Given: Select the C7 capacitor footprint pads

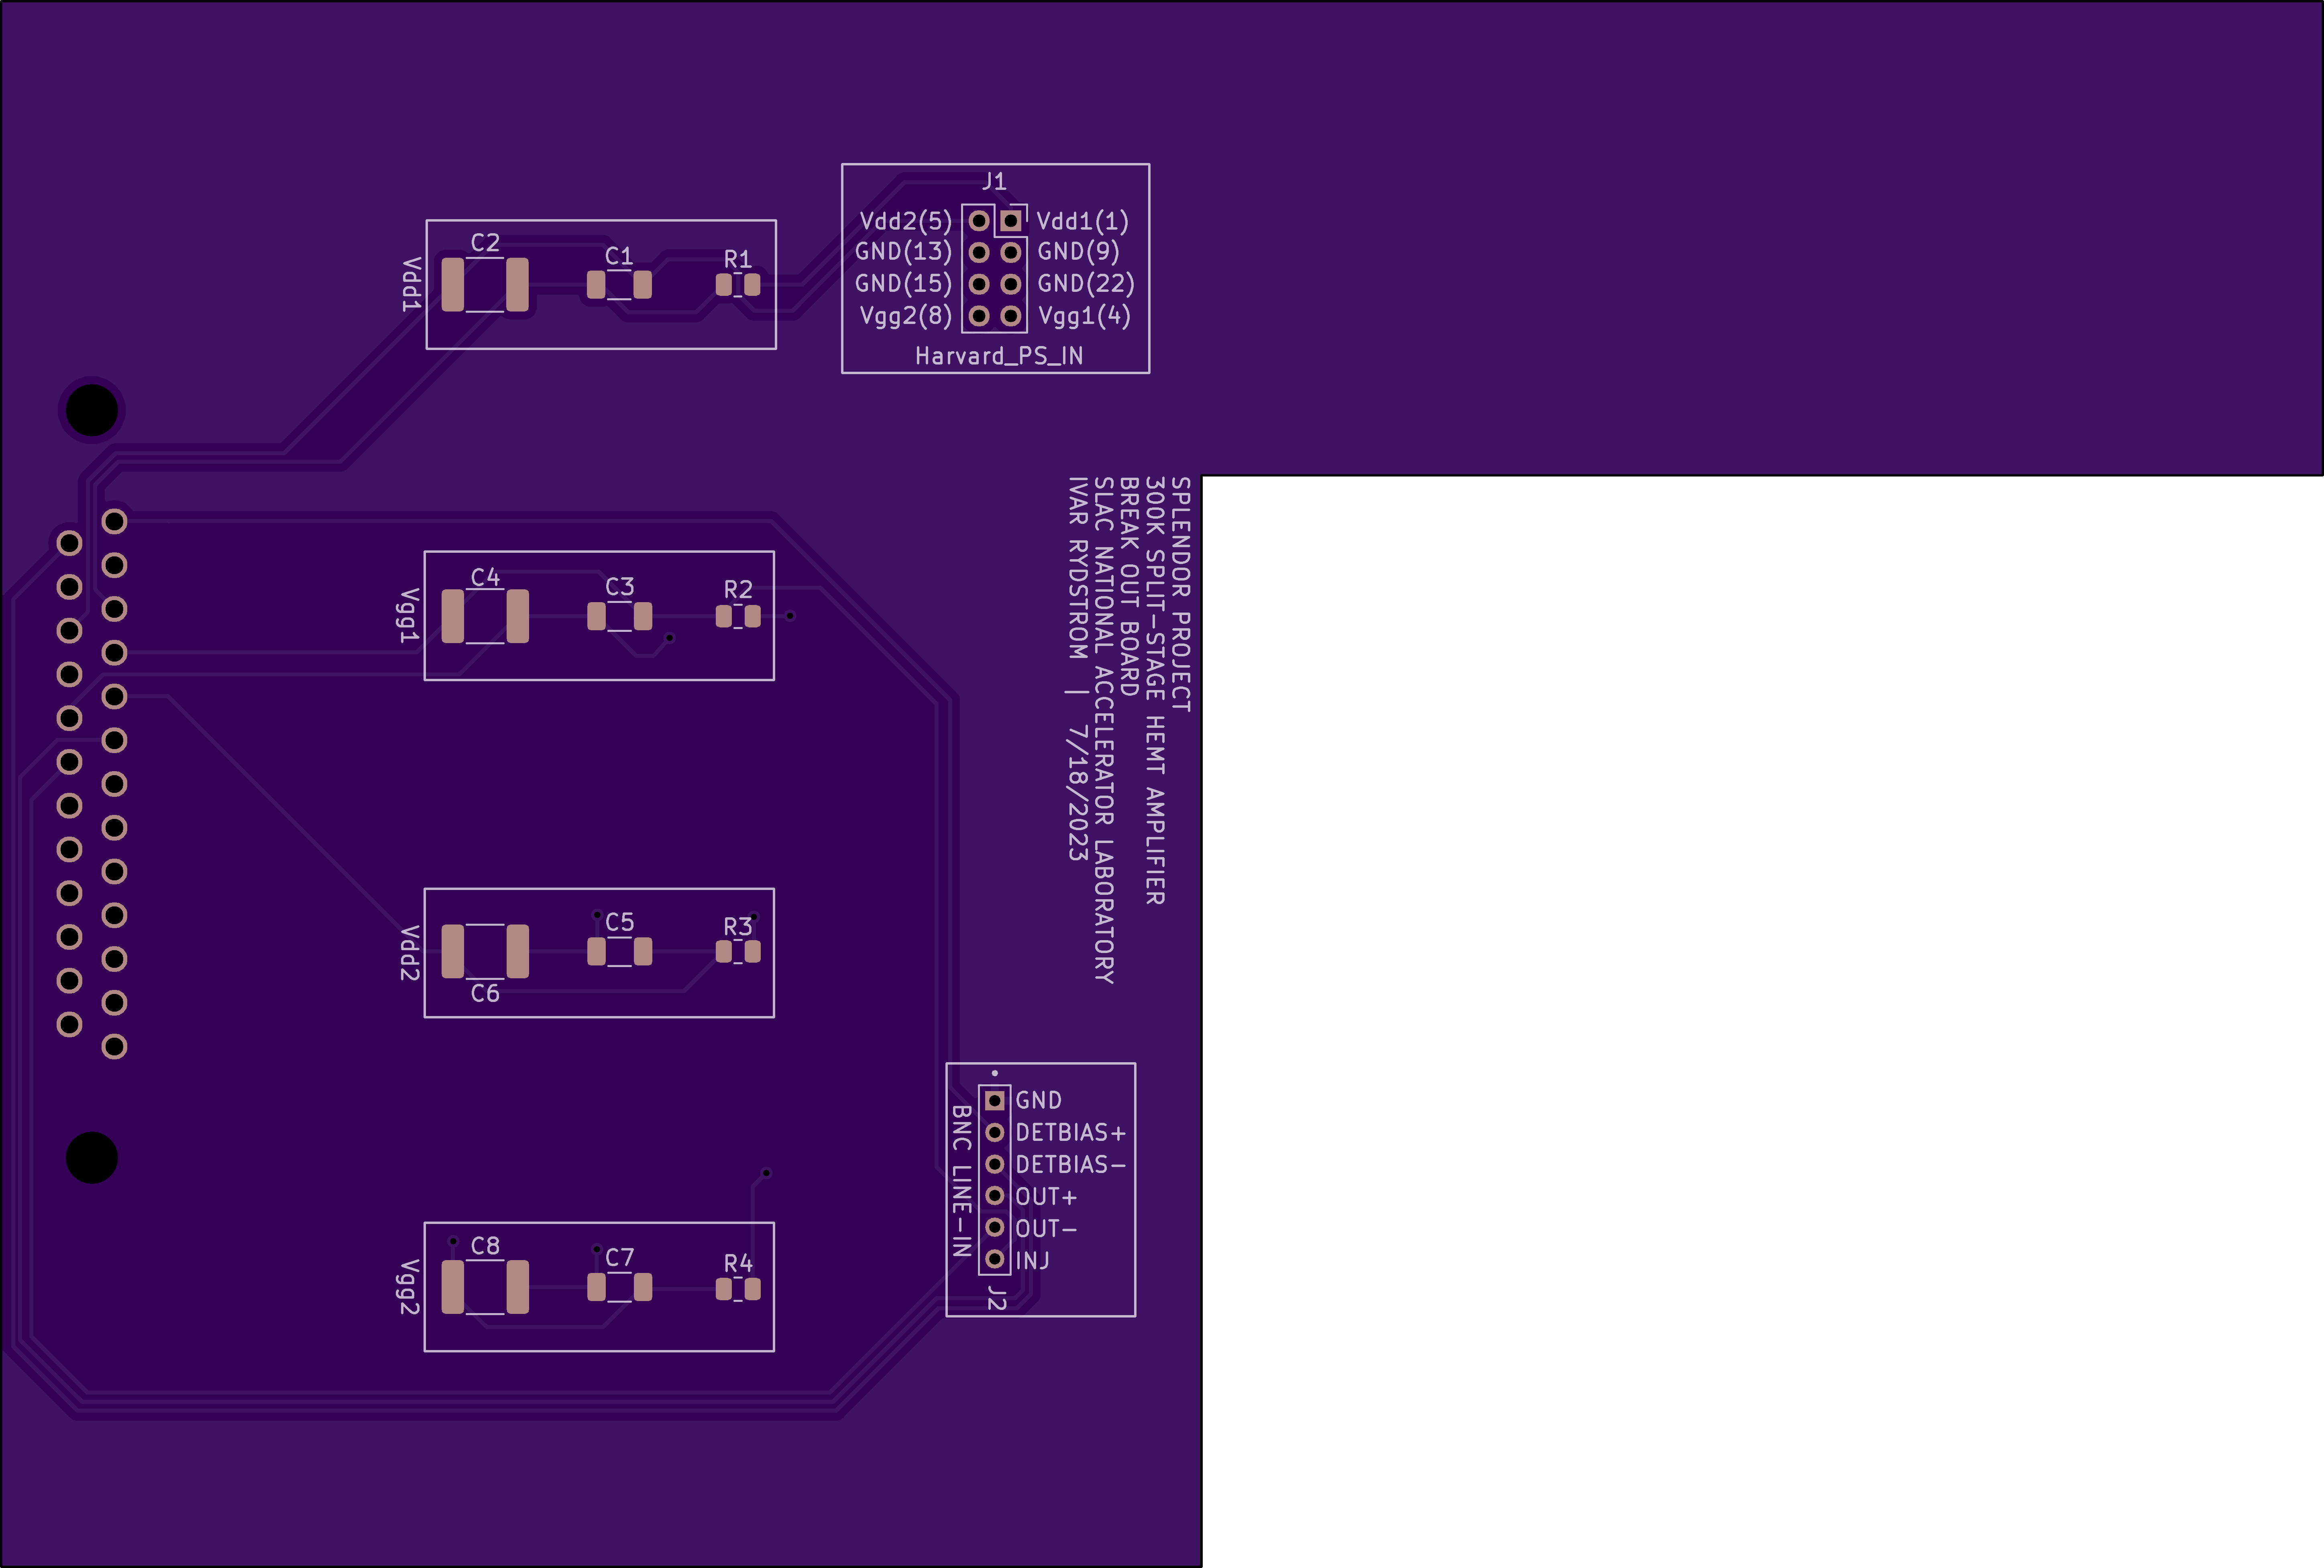Looking at the screenshot, I should (619, 1287).
